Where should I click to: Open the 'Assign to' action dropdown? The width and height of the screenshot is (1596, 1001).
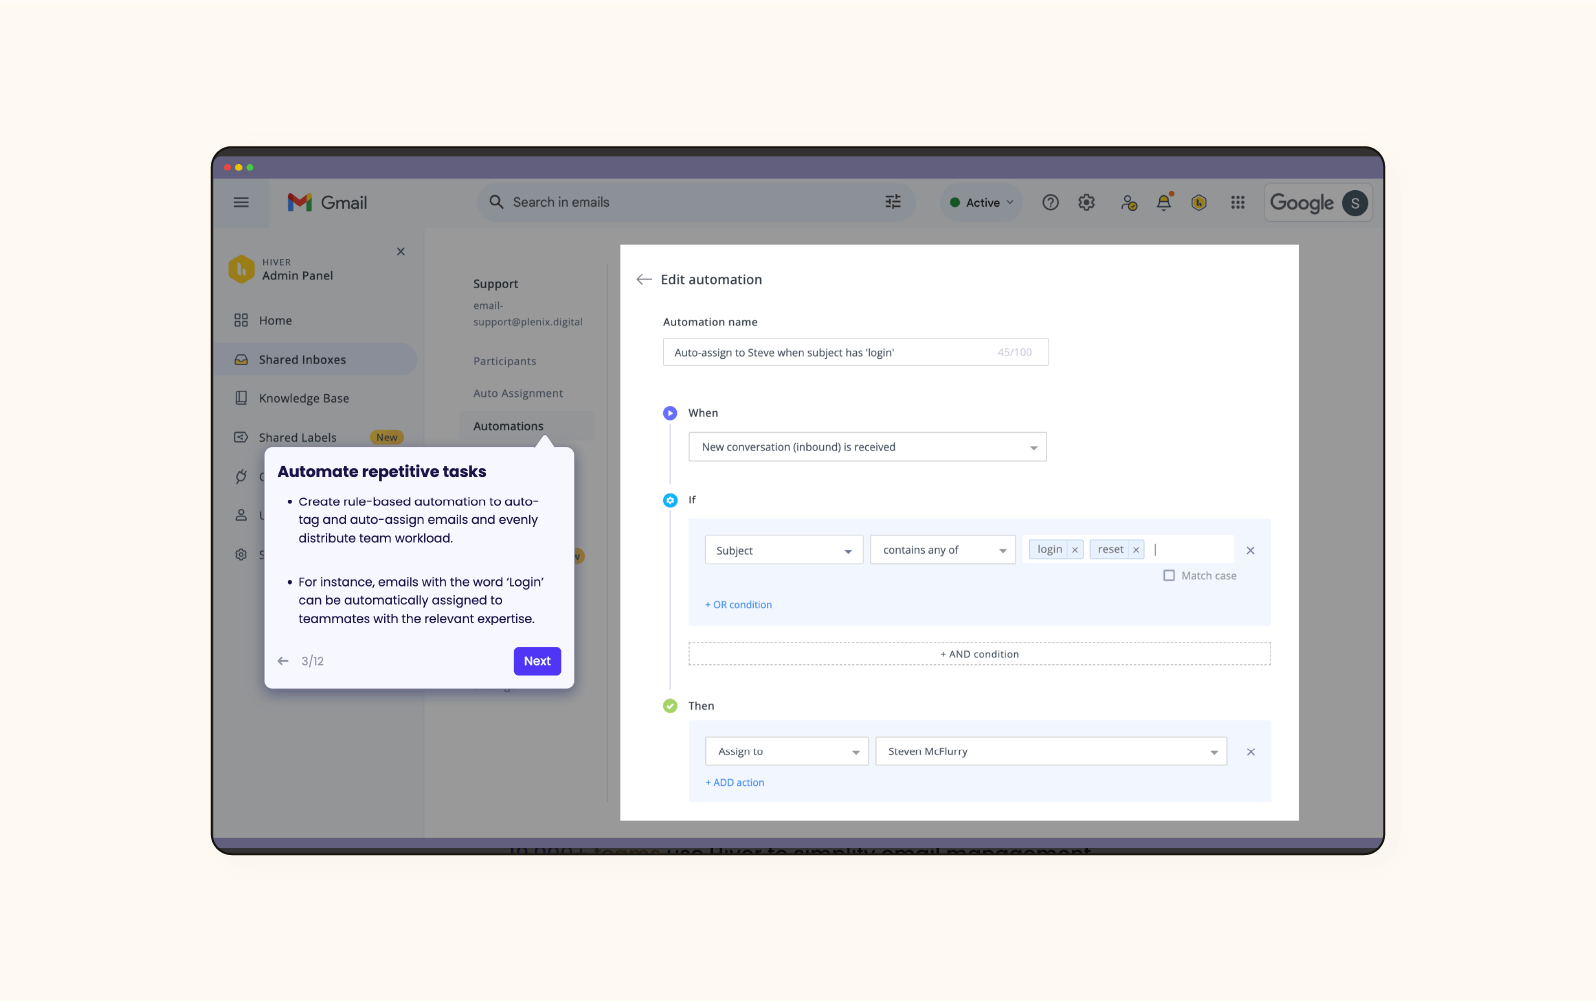coord(787,751)
